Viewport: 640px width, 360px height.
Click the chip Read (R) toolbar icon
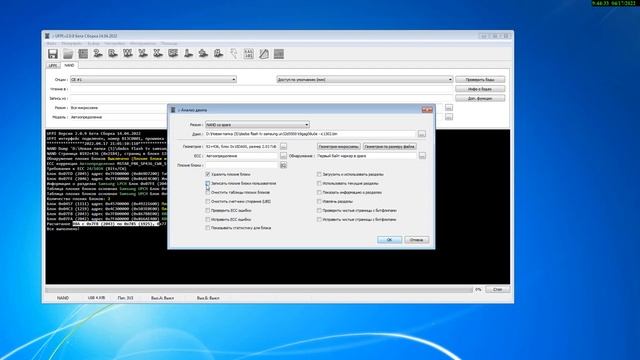click(113, 53)
